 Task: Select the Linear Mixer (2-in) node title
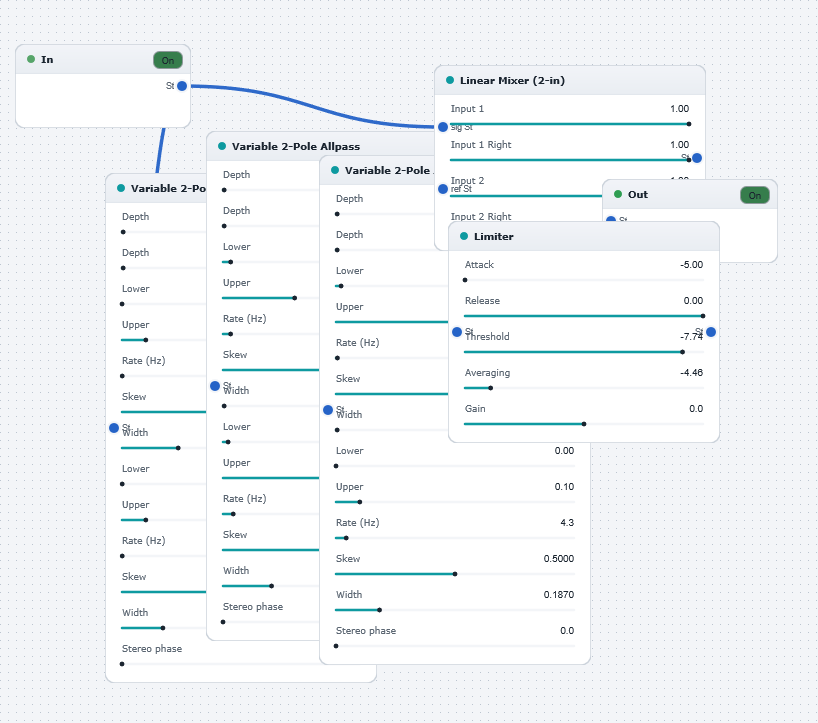tap(512, 80)
